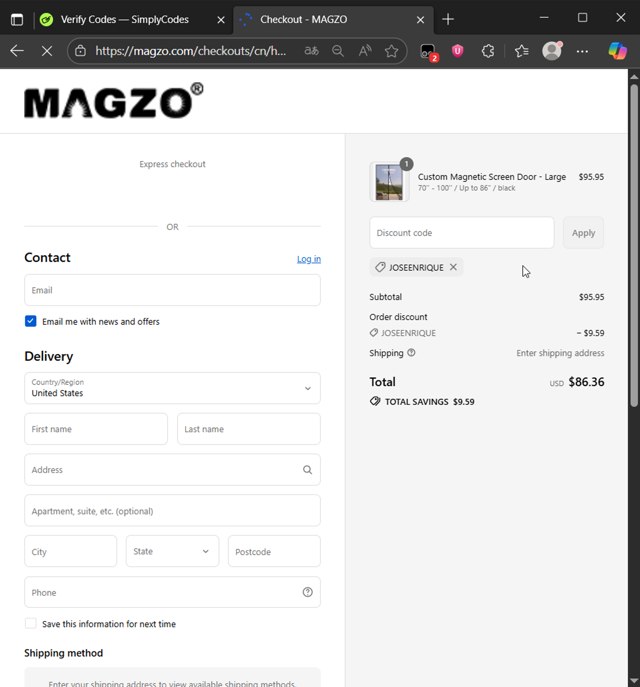Open Read aloud icon in address bar

pos(364,51)
